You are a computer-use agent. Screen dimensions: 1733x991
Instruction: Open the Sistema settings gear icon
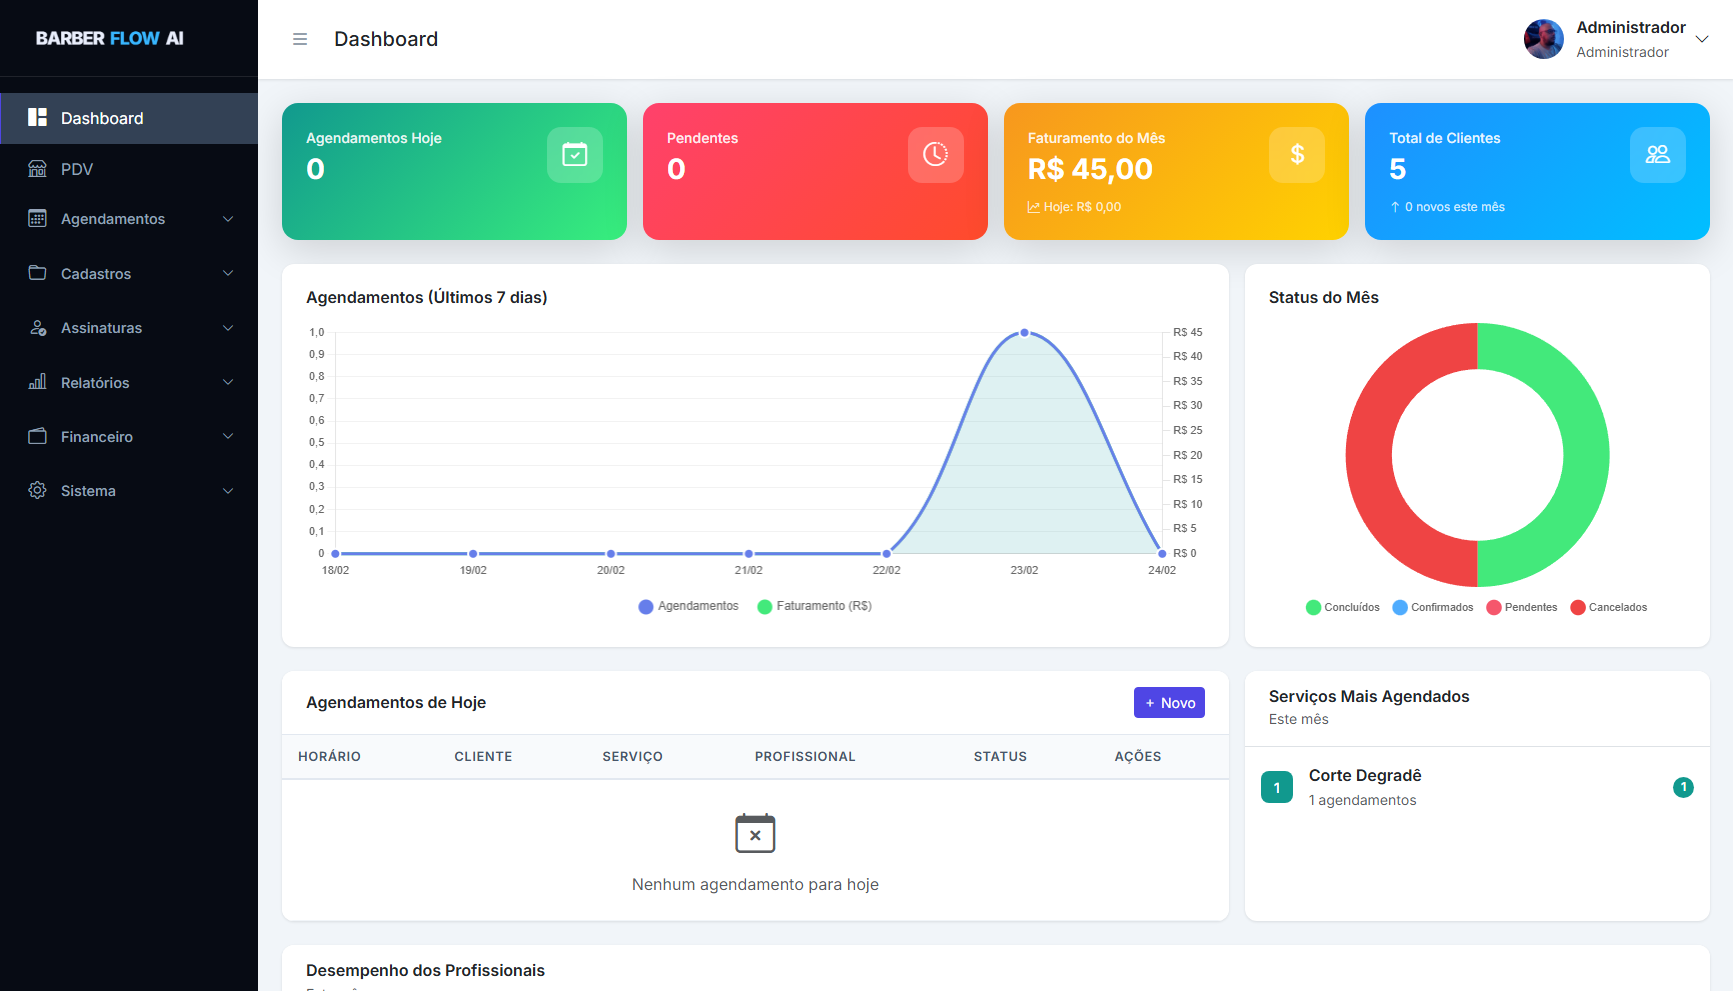pyautogui.click(x=37, y=490)
